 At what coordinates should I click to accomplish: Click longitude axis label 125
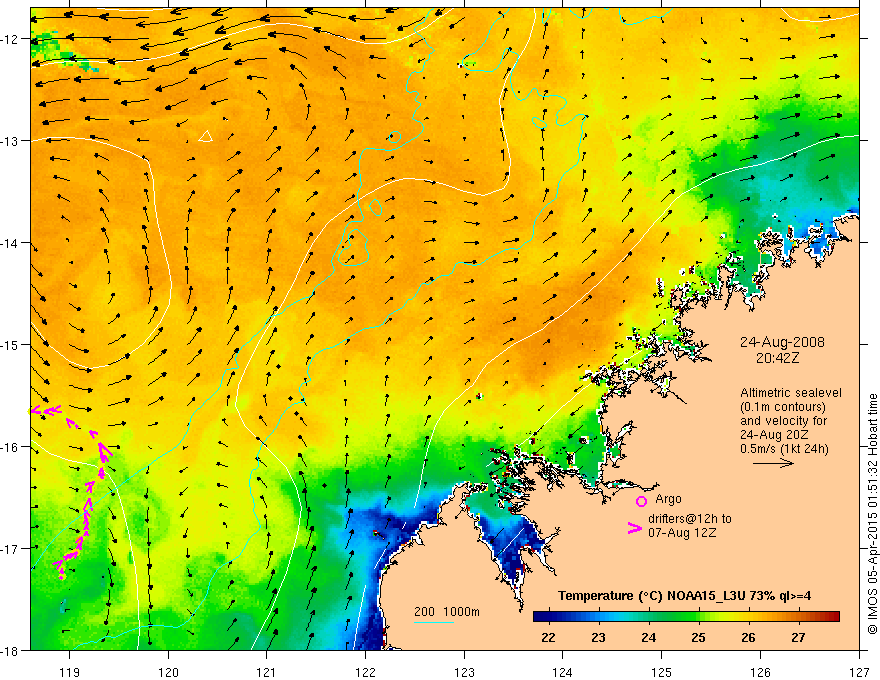[662, 672]
